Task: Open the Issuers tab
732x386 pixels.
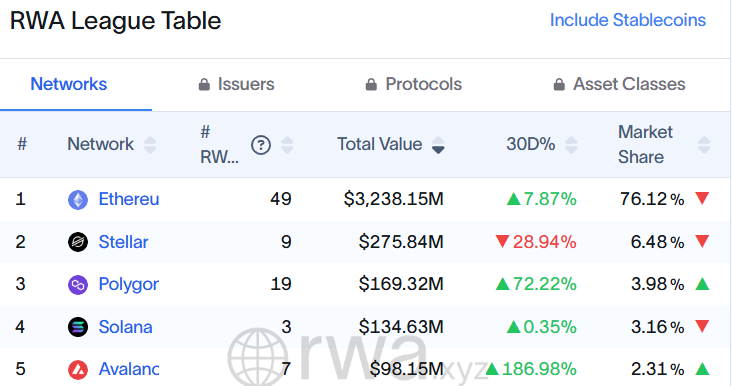Action: coord(236,84)
